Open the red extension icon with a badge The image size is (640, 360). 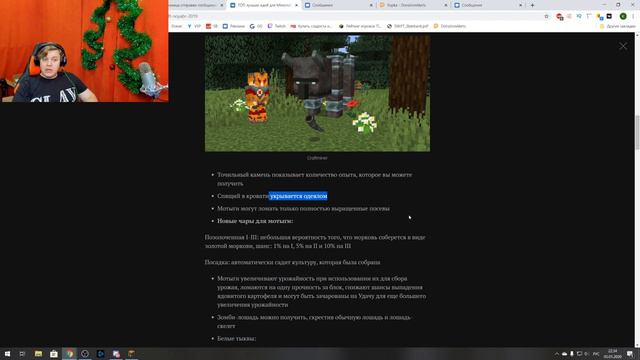click(x=559, y=16)
